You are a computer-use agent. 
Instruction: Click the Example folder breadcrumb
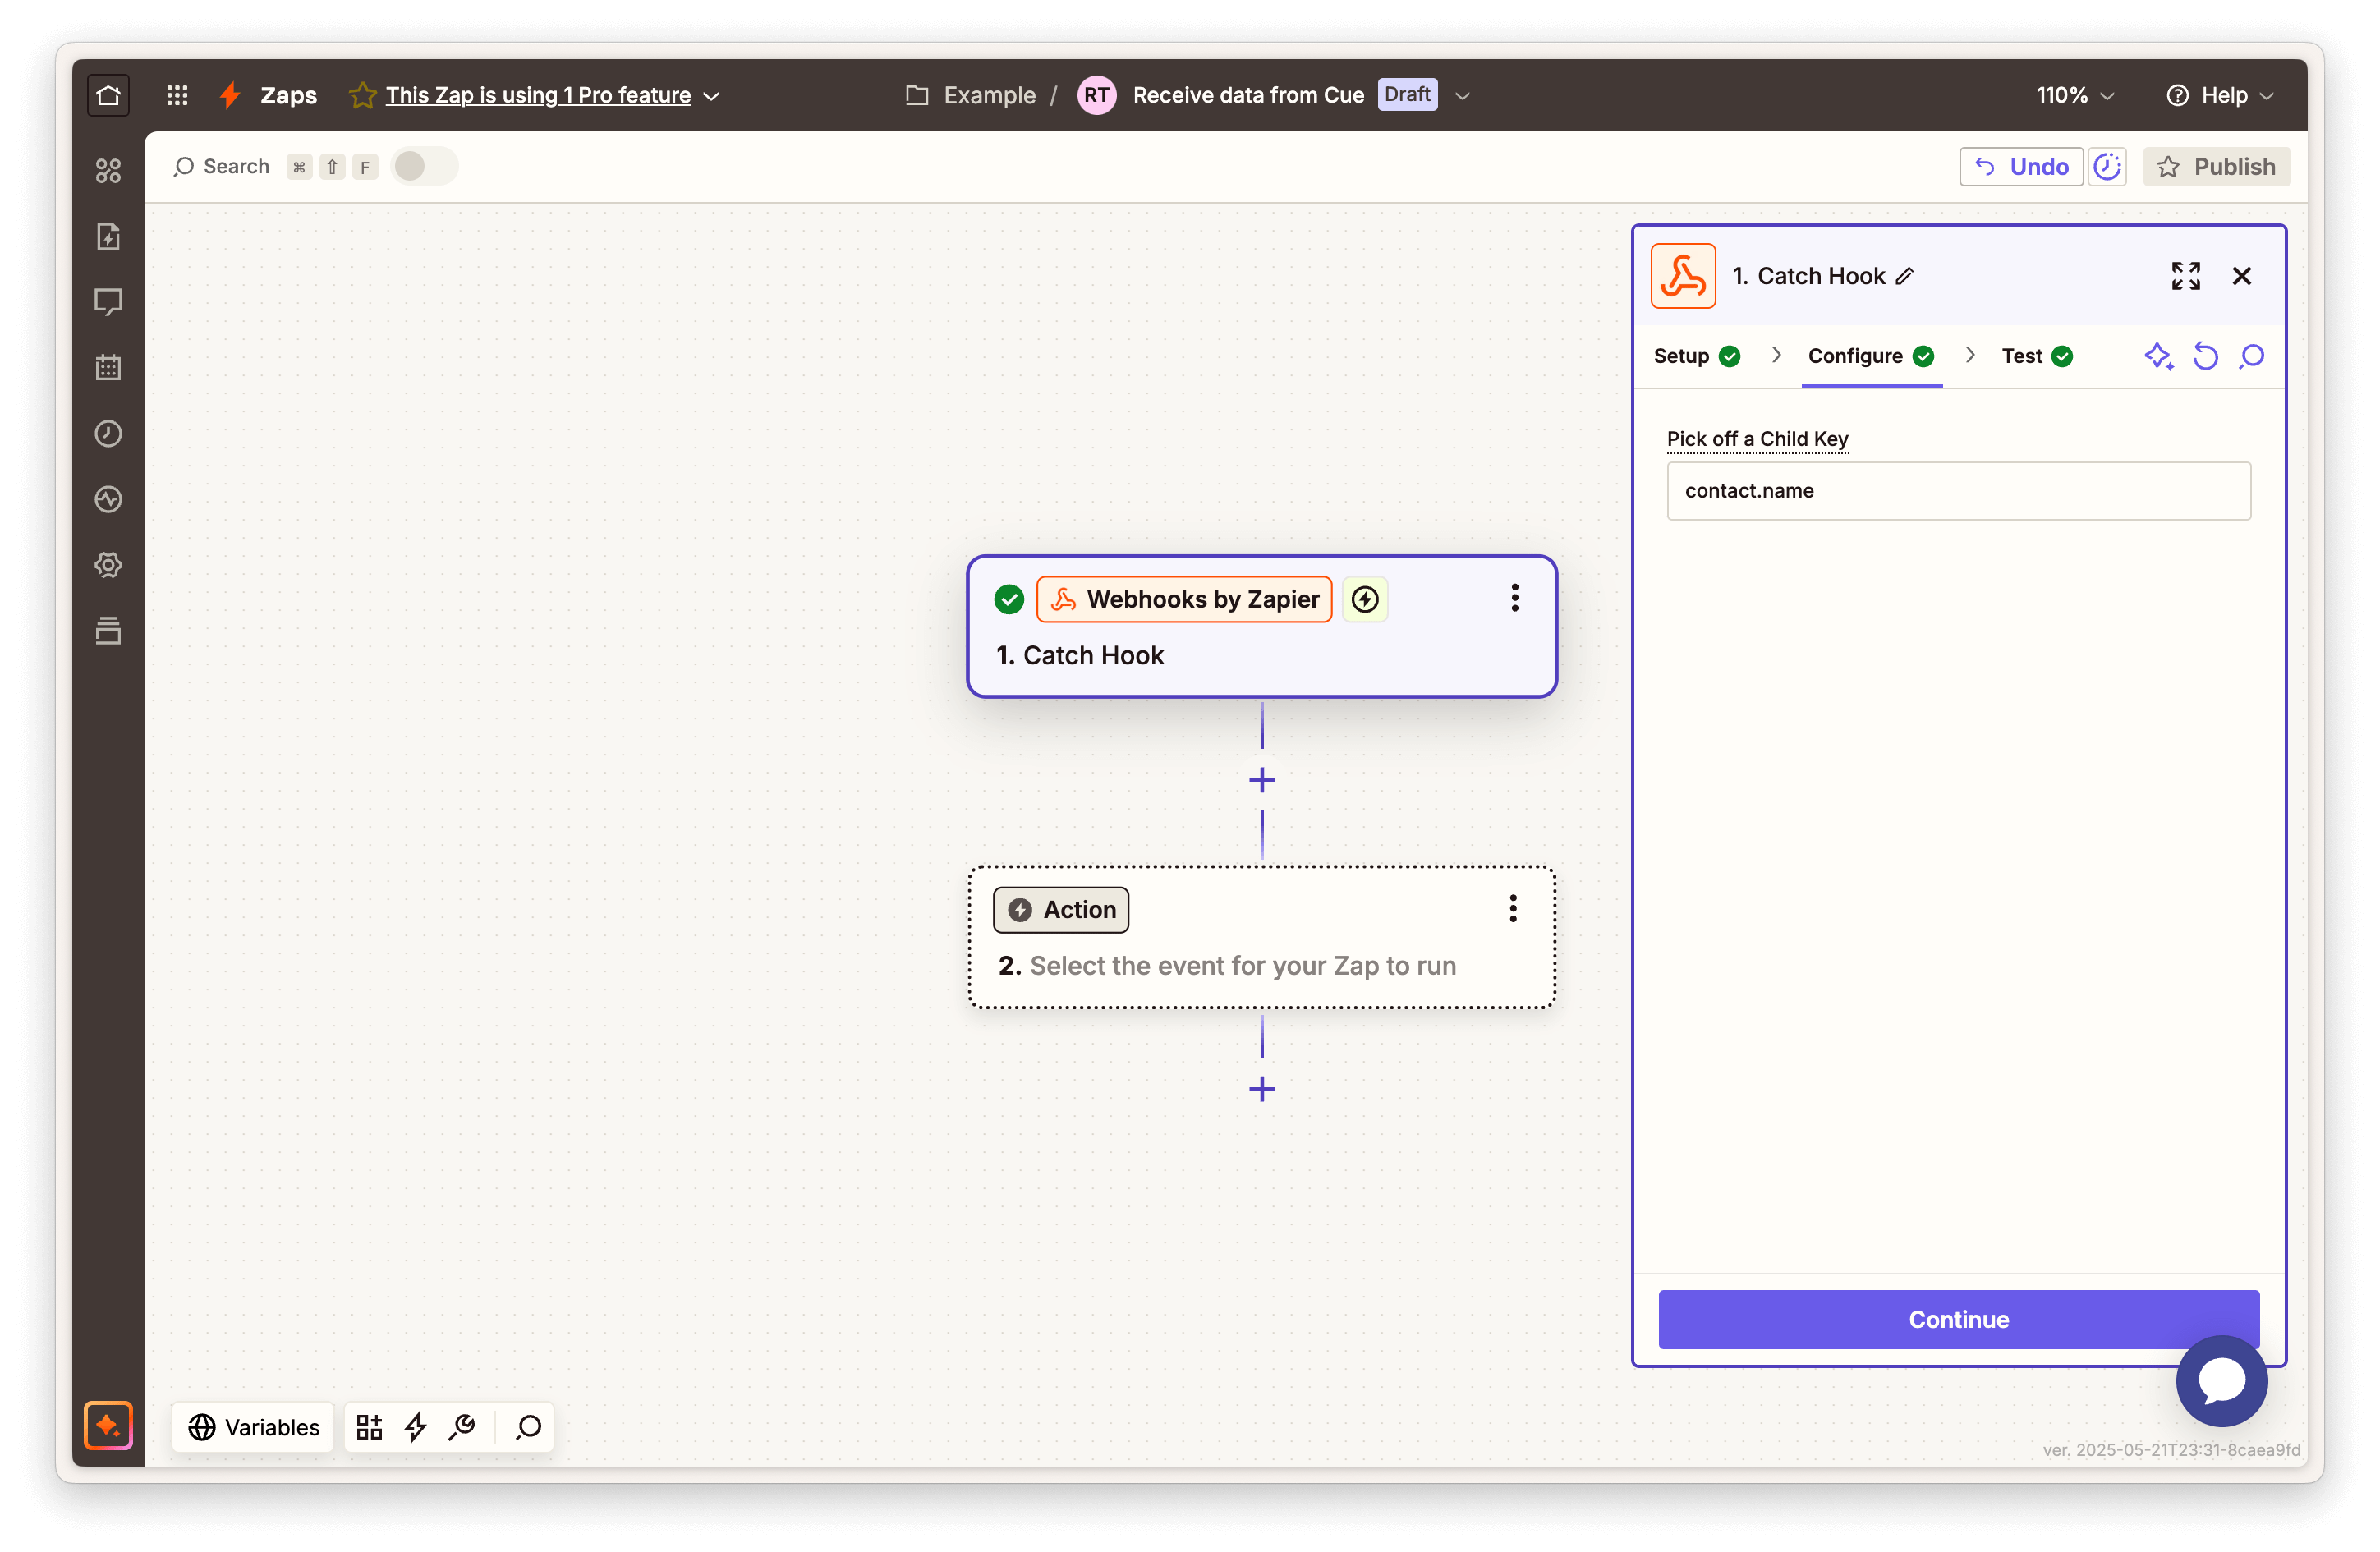[x=989, y=95]
